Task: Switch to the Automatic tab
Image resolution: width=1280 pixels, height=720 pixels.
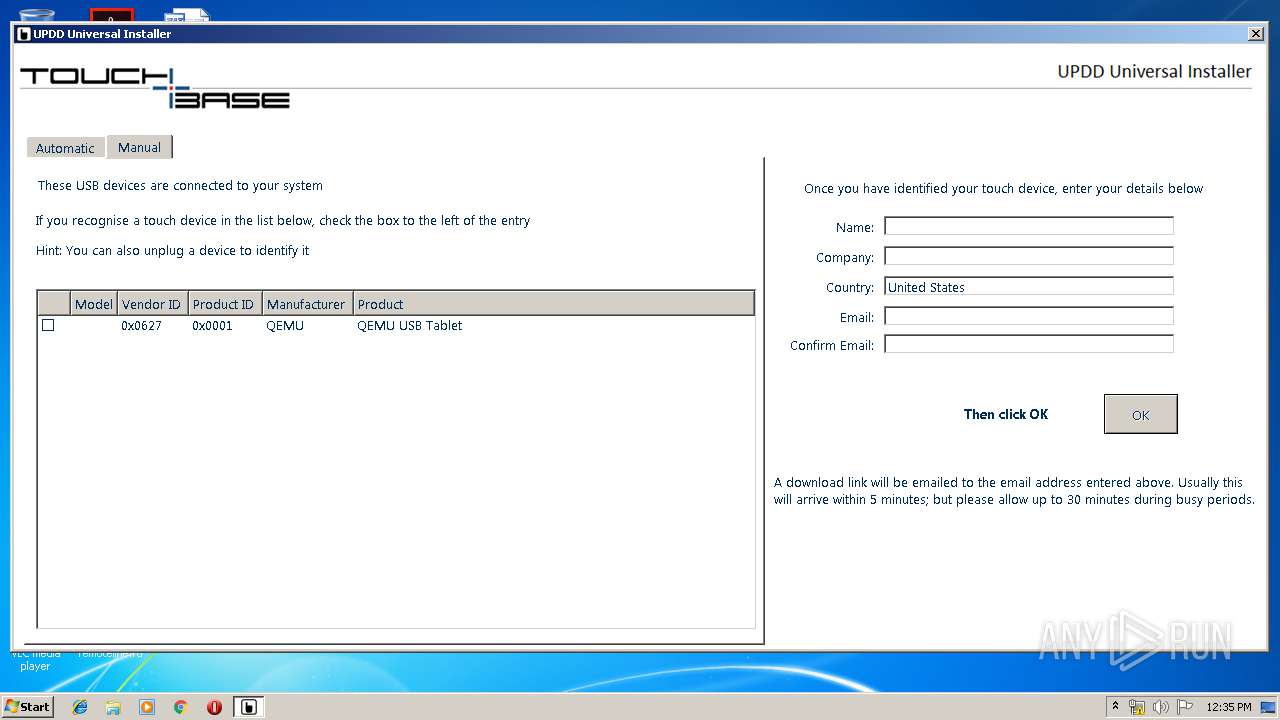Action: pos(65,148)
